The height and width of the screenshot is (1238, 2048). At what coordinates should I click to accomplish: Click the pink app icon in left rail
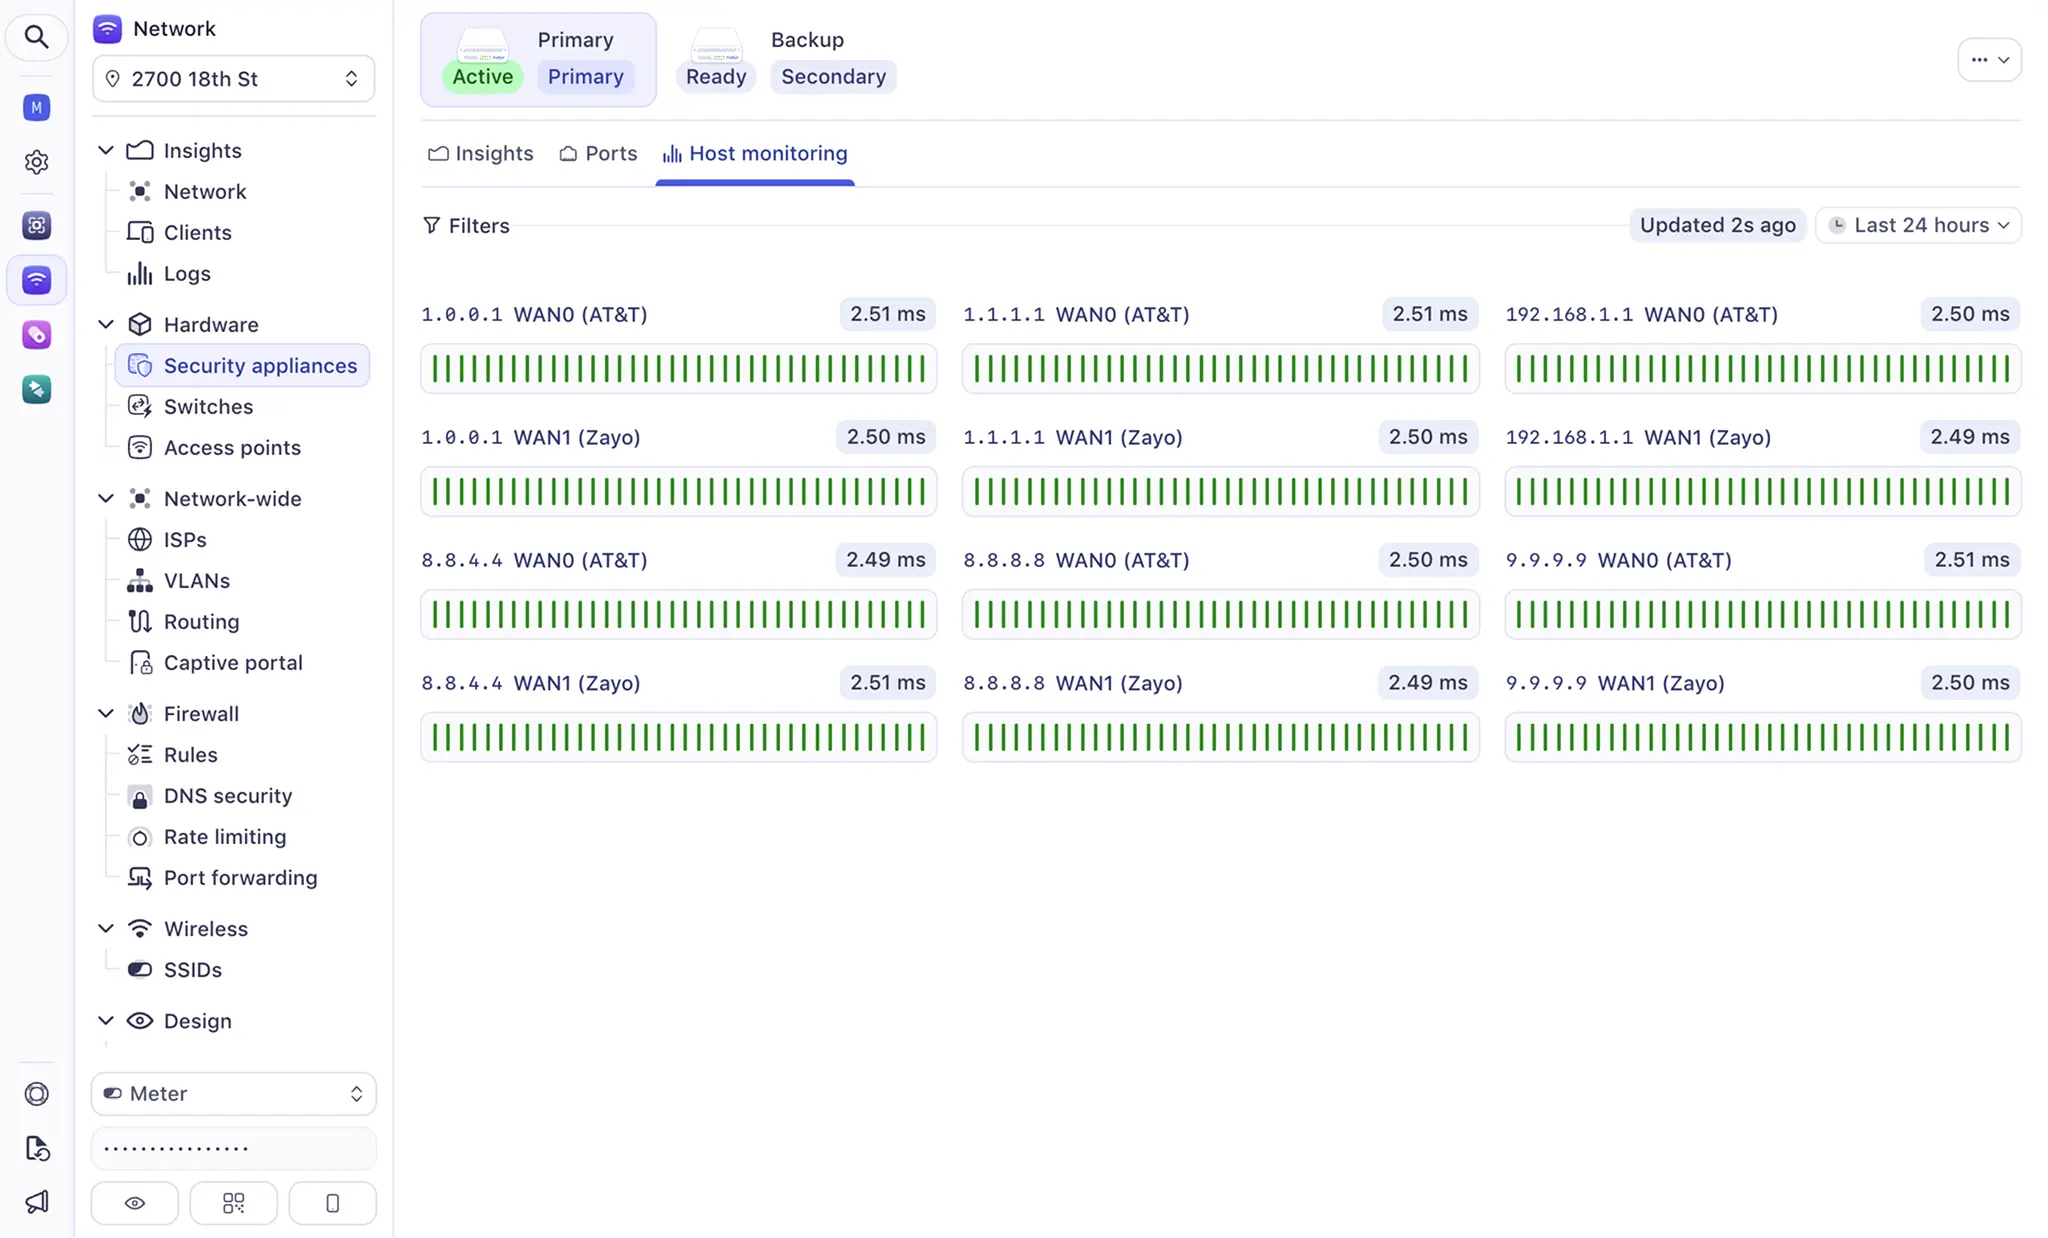[37, 335]
